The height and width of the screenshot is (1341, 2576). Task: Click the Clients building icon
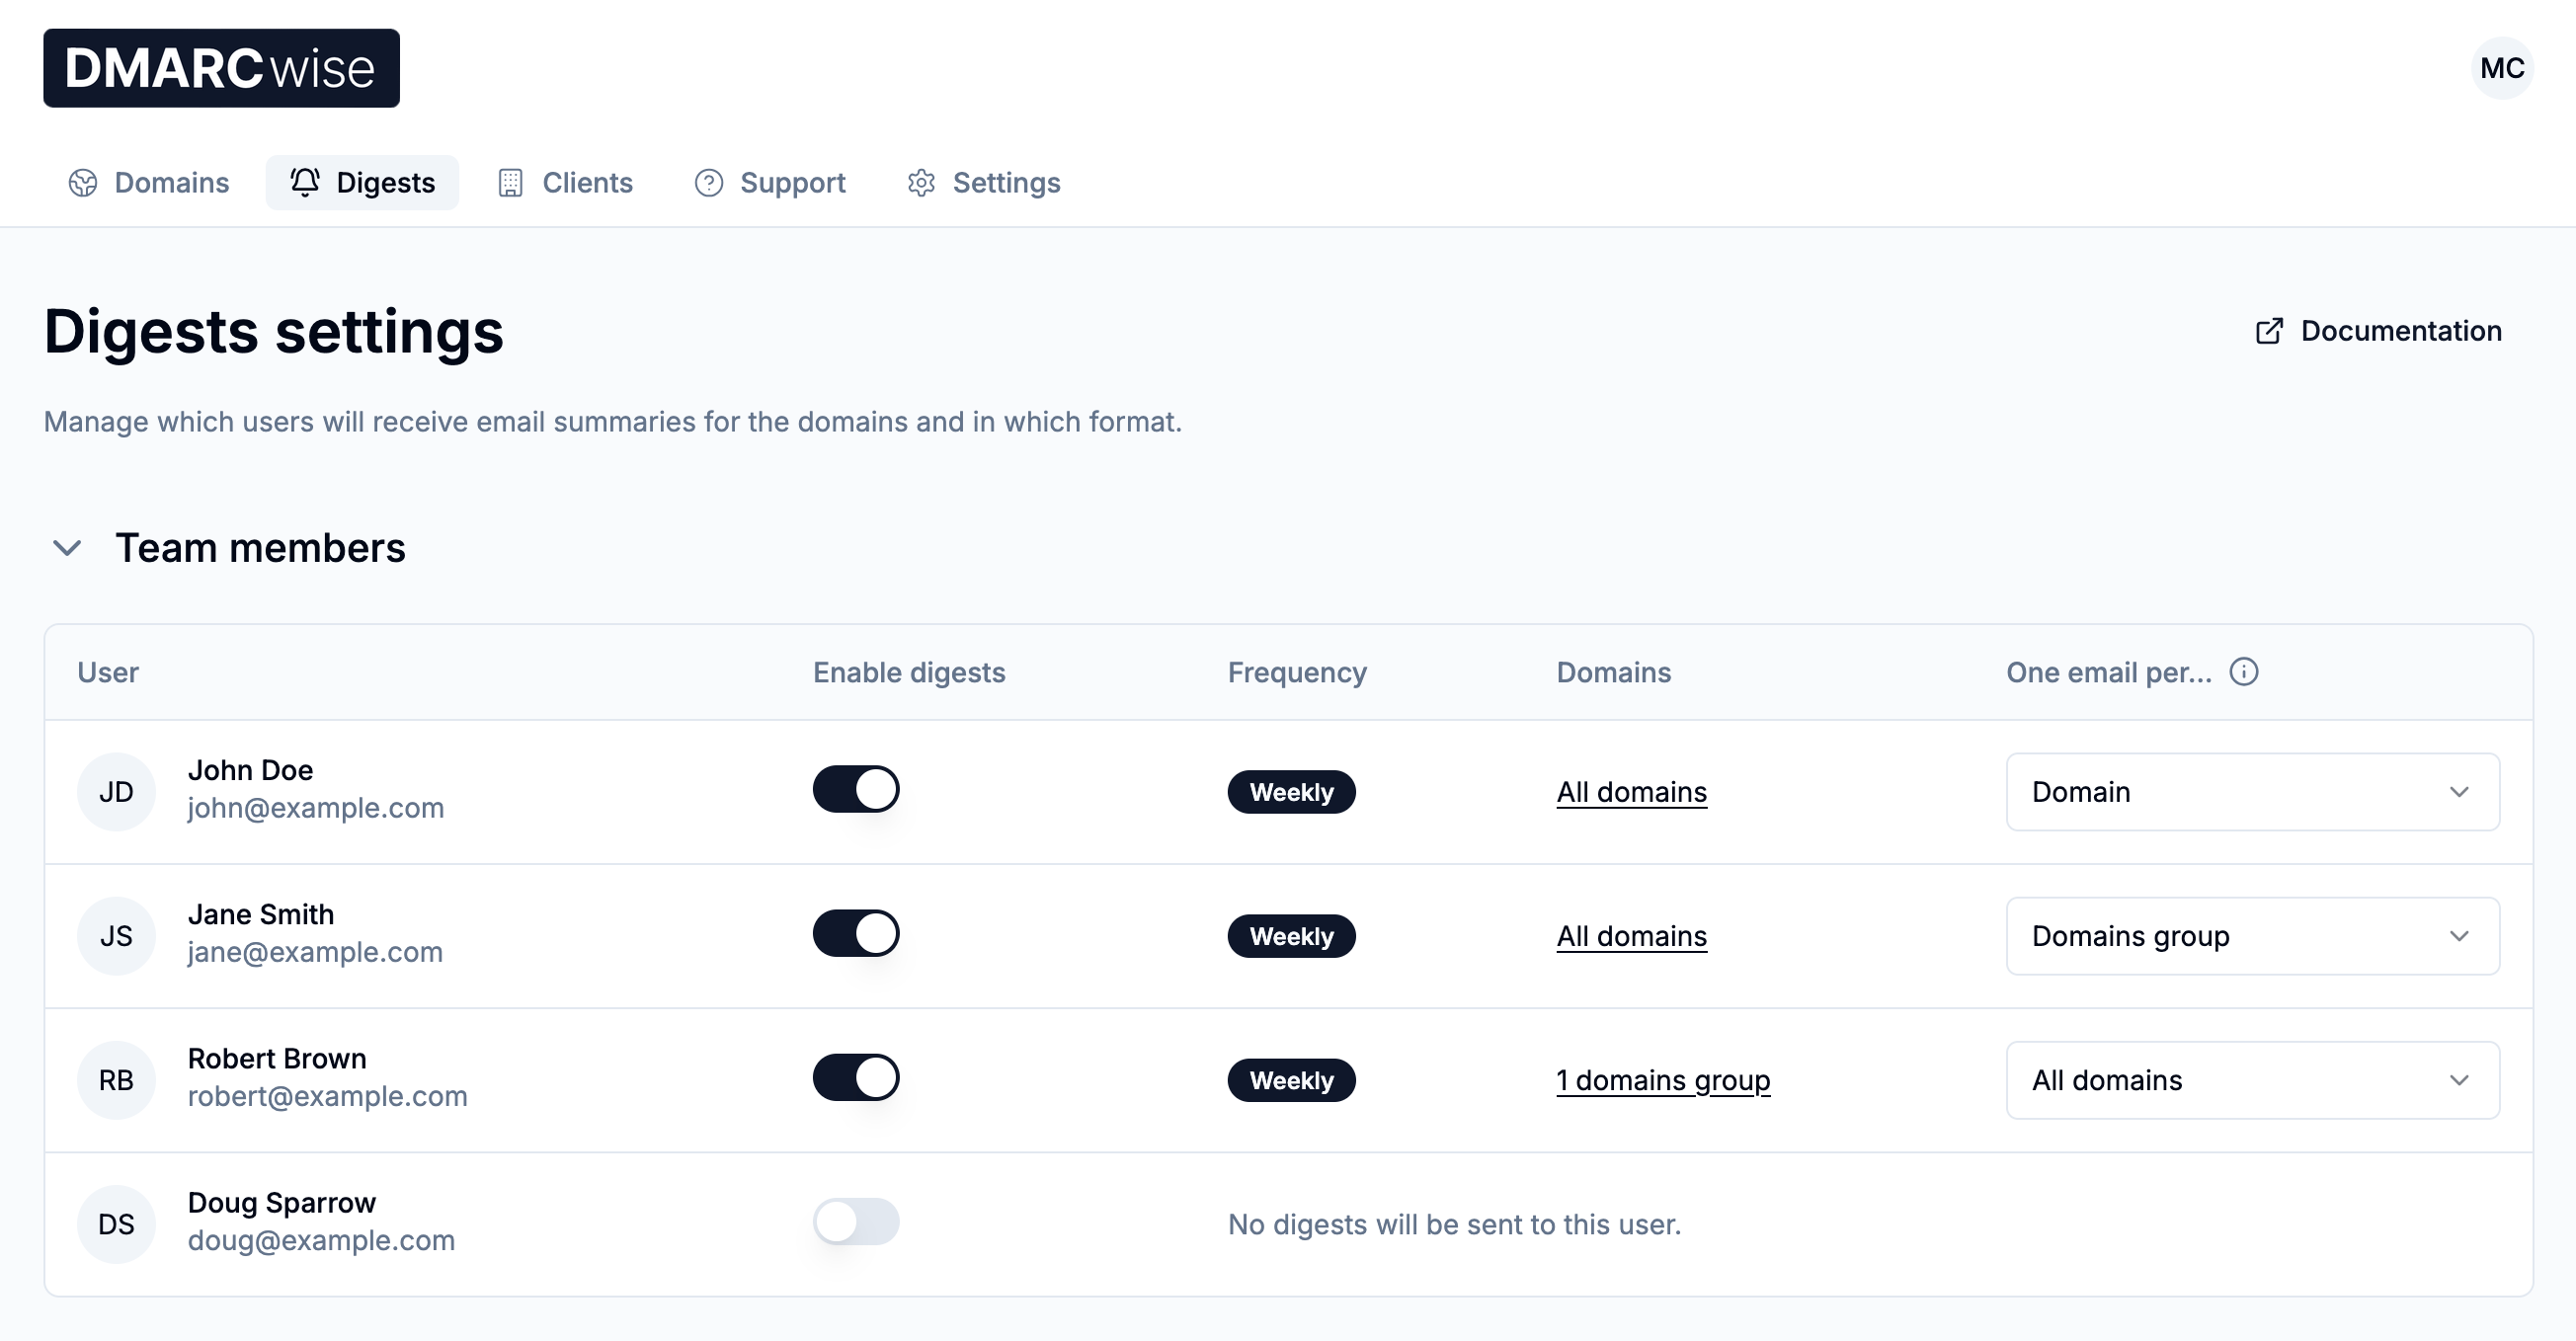tap(510, 182)
